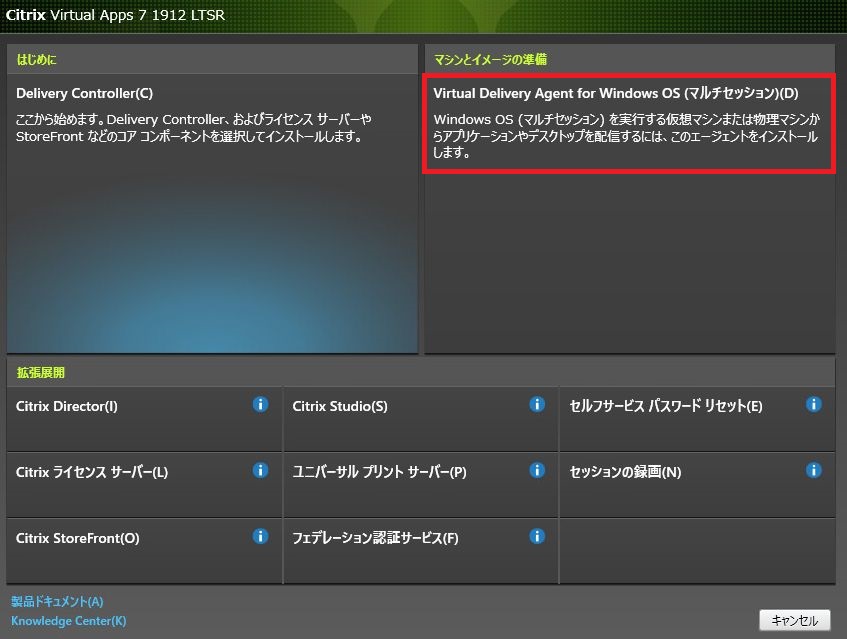The width and height of the screenshot is (847, 639).
Task: Install フェデレーション認証サービス(F)
Action: point(375,538)
